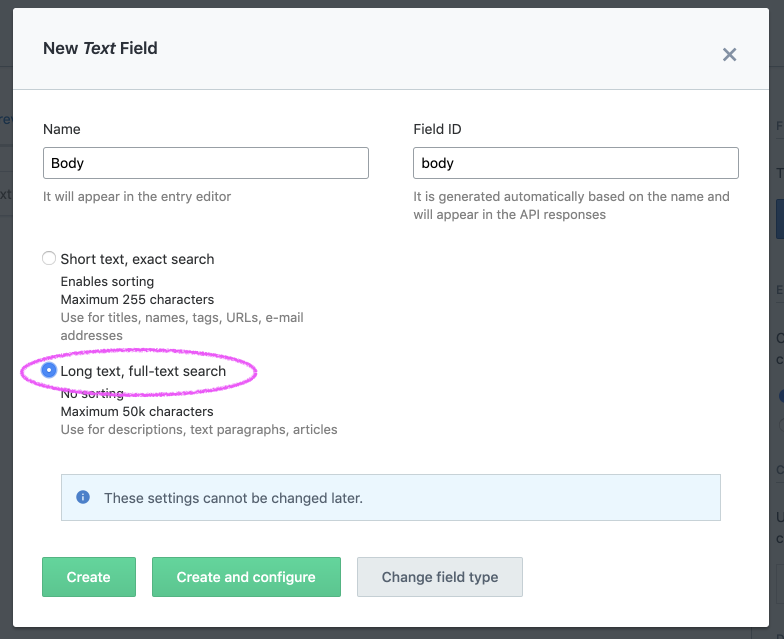This screenshot has height=639, width=784.
Task: Focus the Field ID input box
Action: [575, 163]
